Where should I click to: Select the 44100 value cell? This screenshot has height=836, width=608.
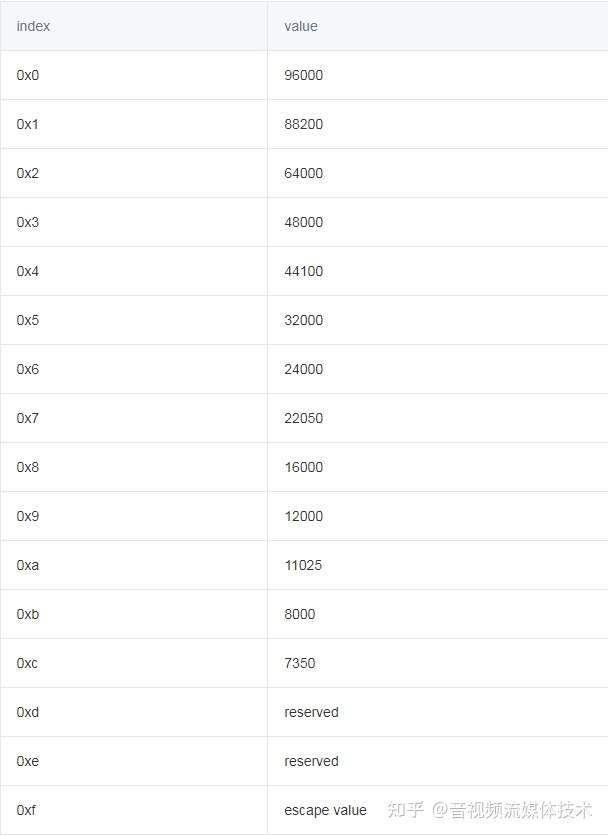tap(303, 271)
